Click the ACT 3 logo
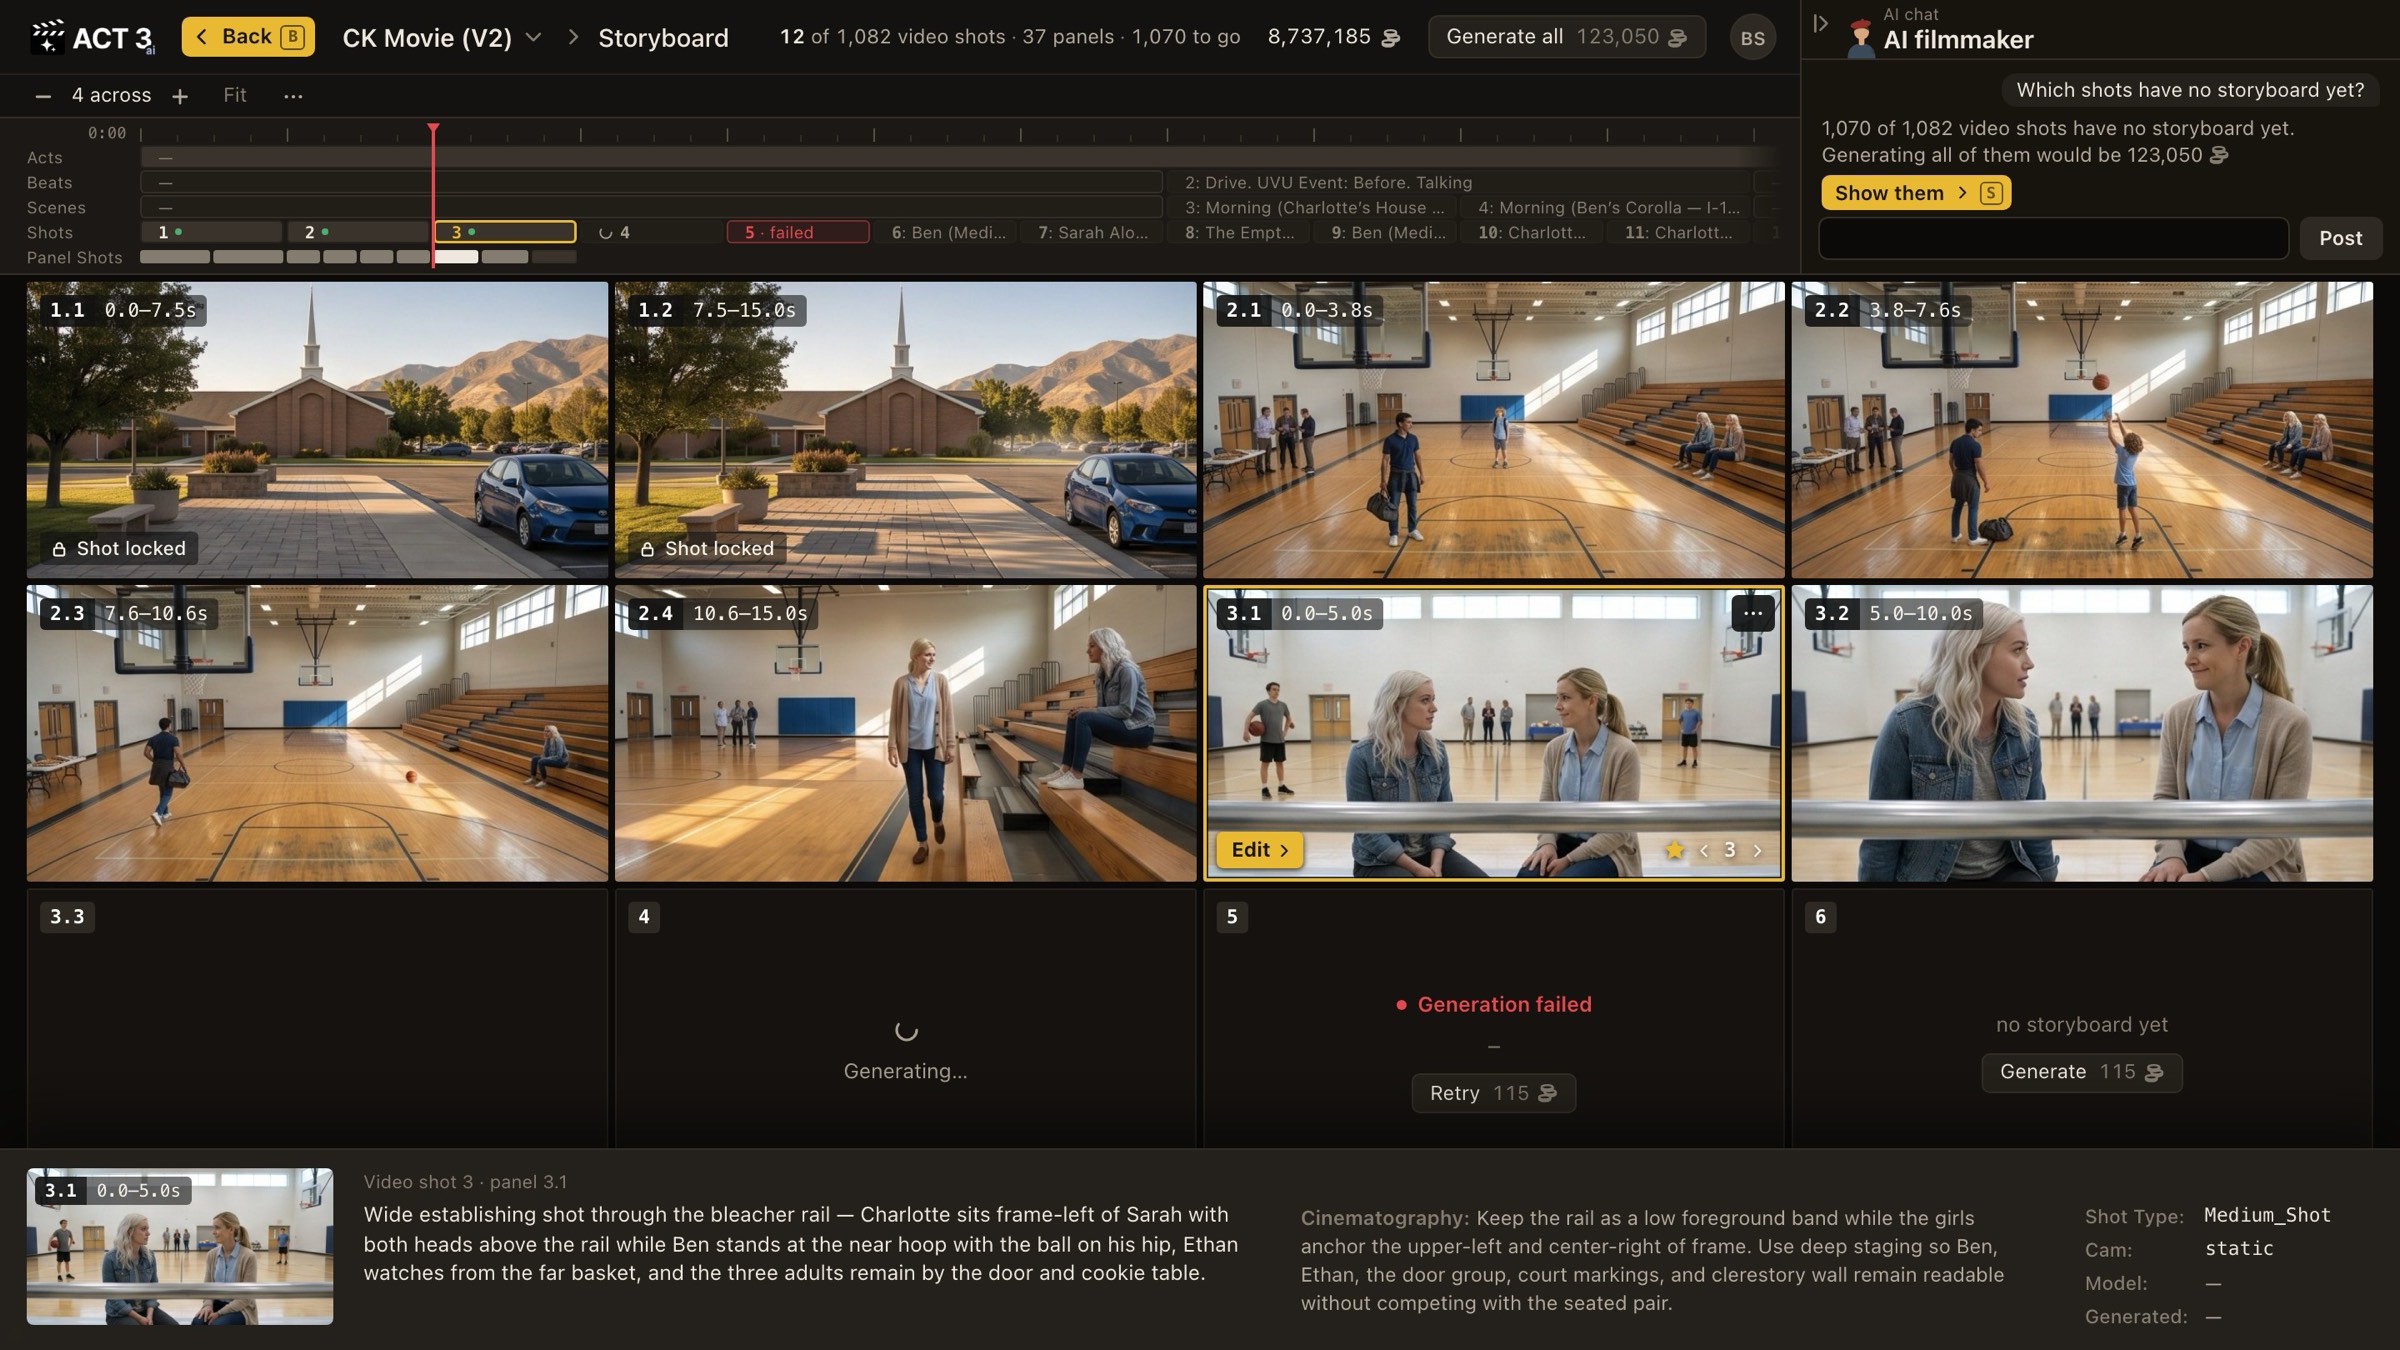This screenshot has width=2400, height=1350. 91,37
